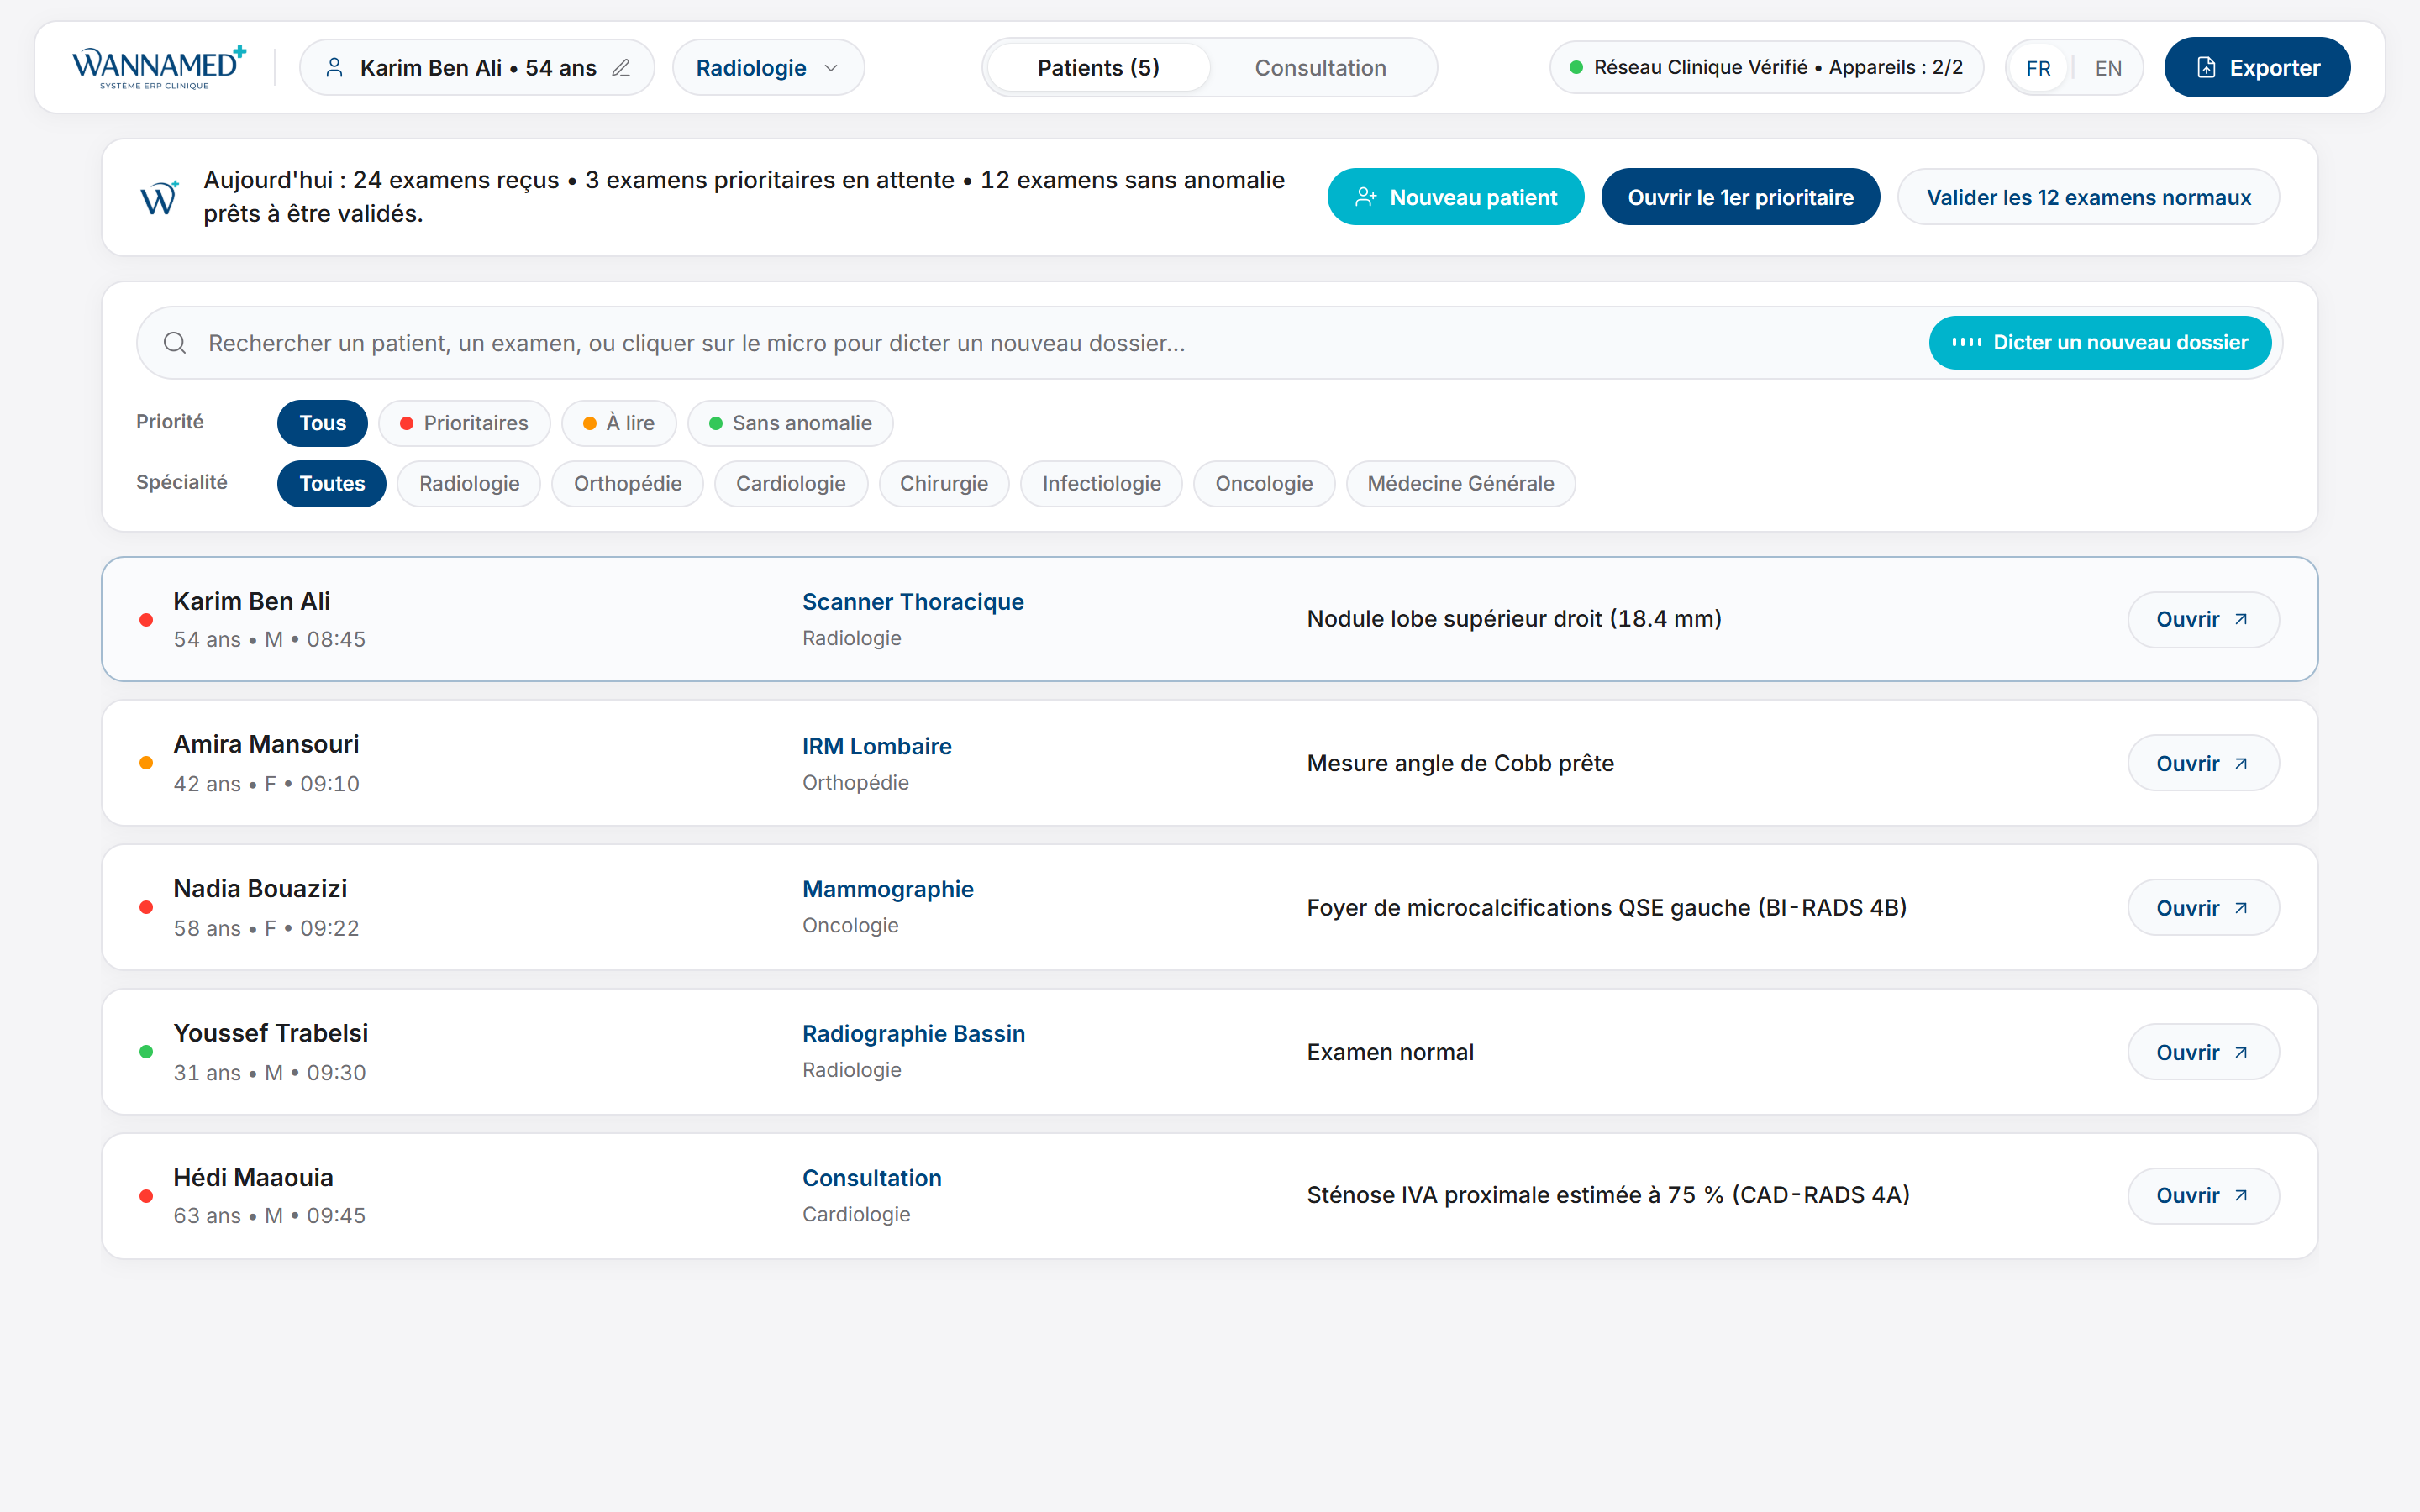This screenshot has width=2420, height=1512.
Task: Open the Radiologie specialty dropdown in header
Action: click(x=768, y=68)
